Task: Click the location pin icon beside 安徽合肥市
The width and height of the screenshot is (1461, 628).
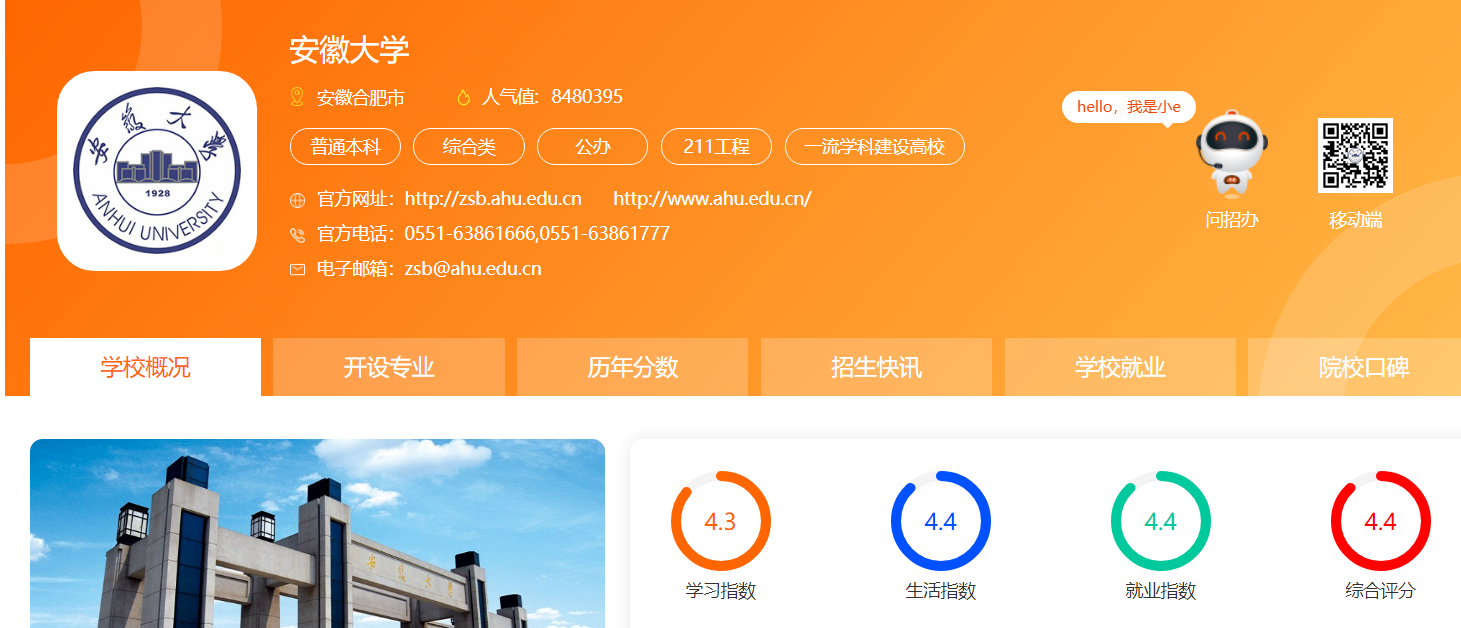Action: click(296, 97)
